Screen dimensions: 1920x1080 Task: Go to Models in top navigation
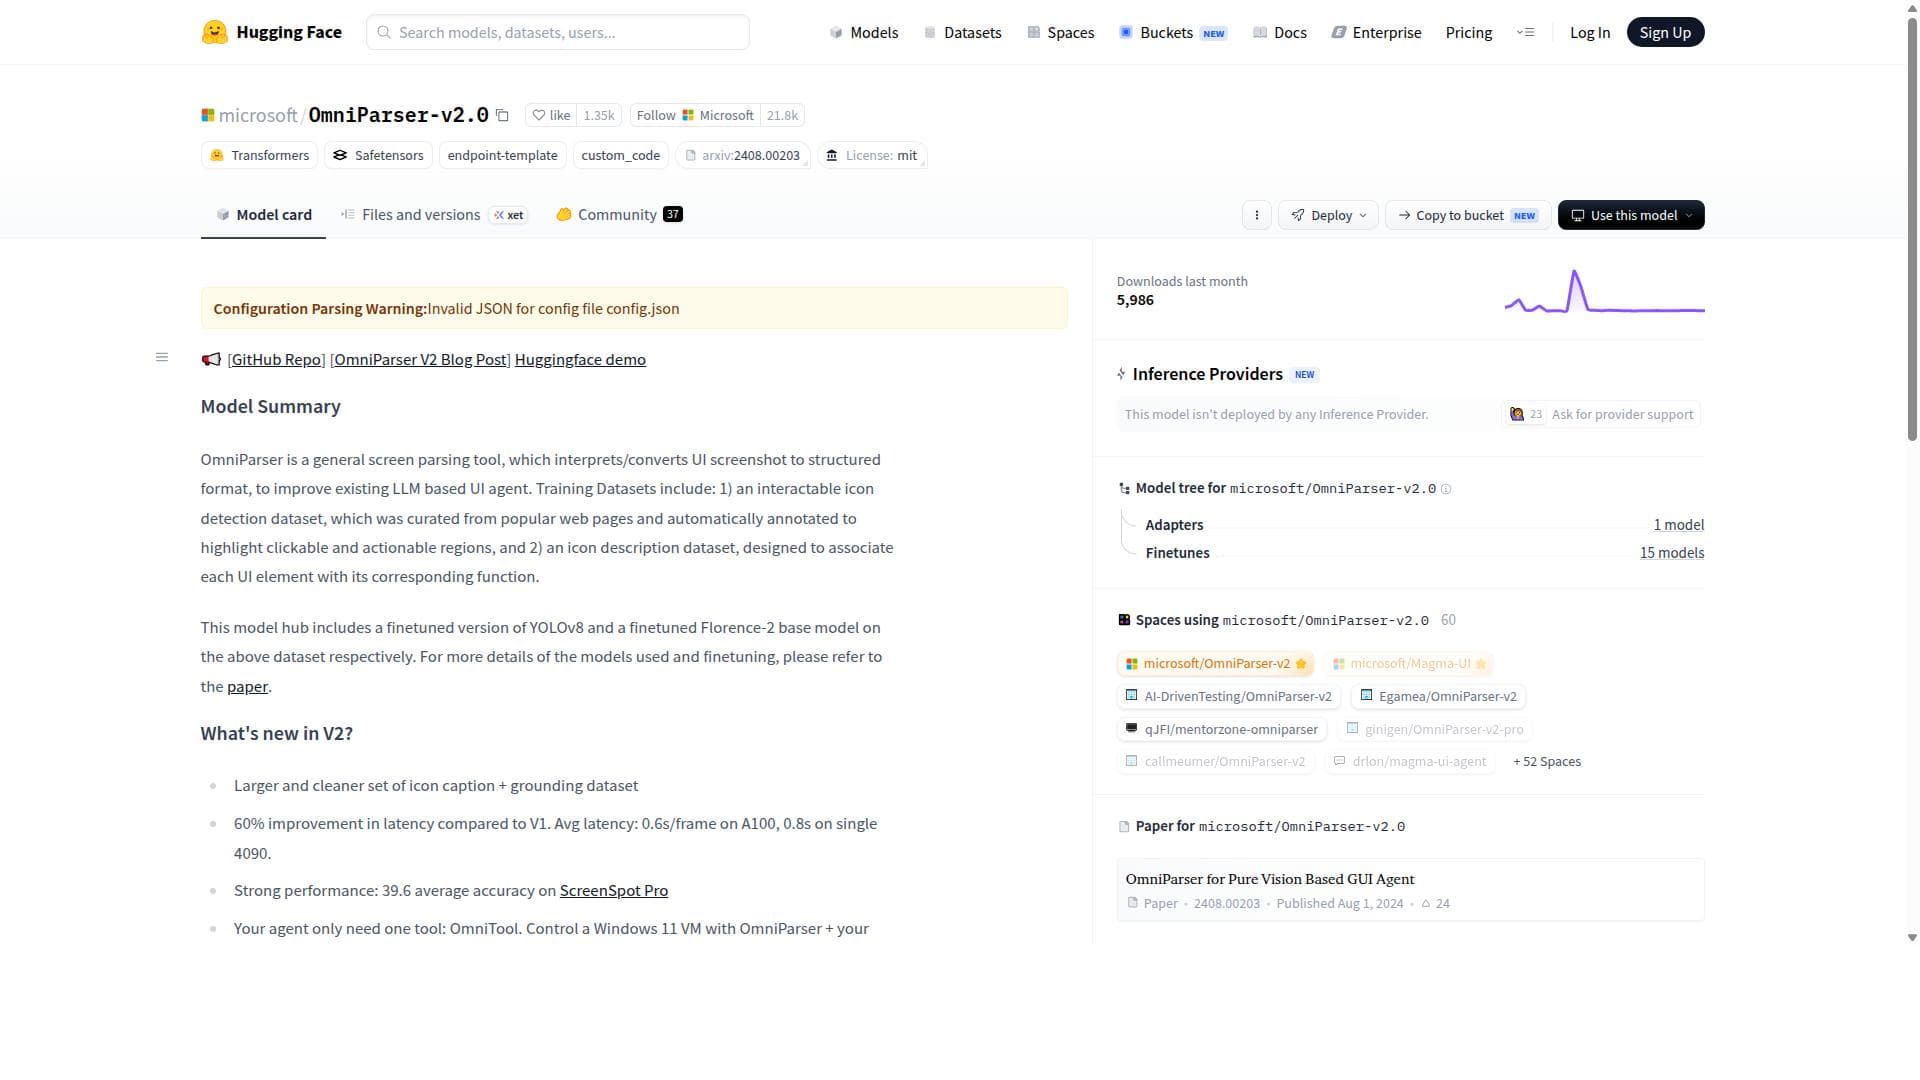tap(864, 32)
